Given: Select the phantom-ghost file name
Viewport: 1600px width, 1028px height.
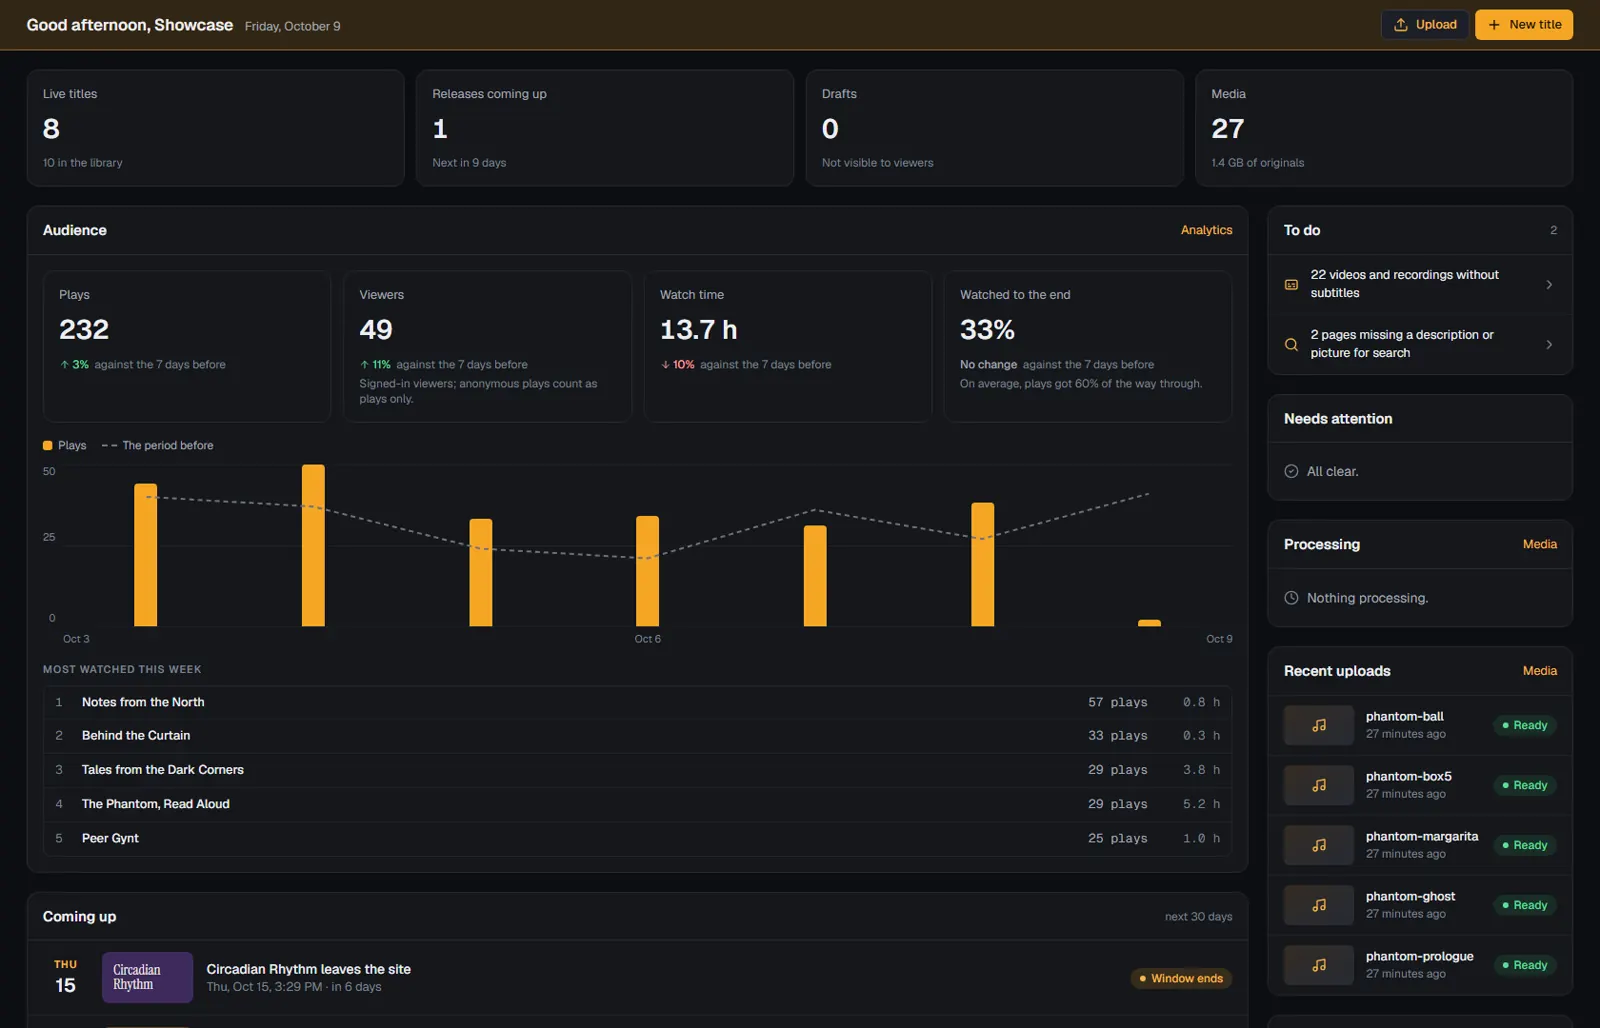Looking at the screenshot, I should (1410, 897).
